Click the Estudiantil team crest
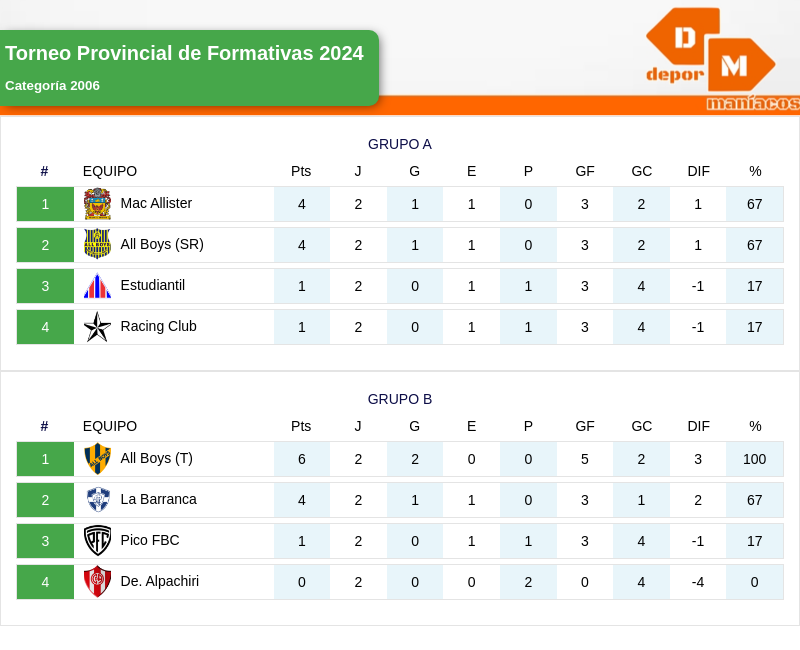The image size is (800, 650). (97, 286)
